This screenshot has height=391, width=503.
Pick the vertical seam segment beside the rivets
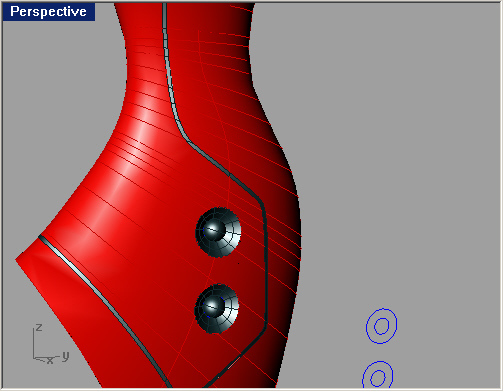266,267
